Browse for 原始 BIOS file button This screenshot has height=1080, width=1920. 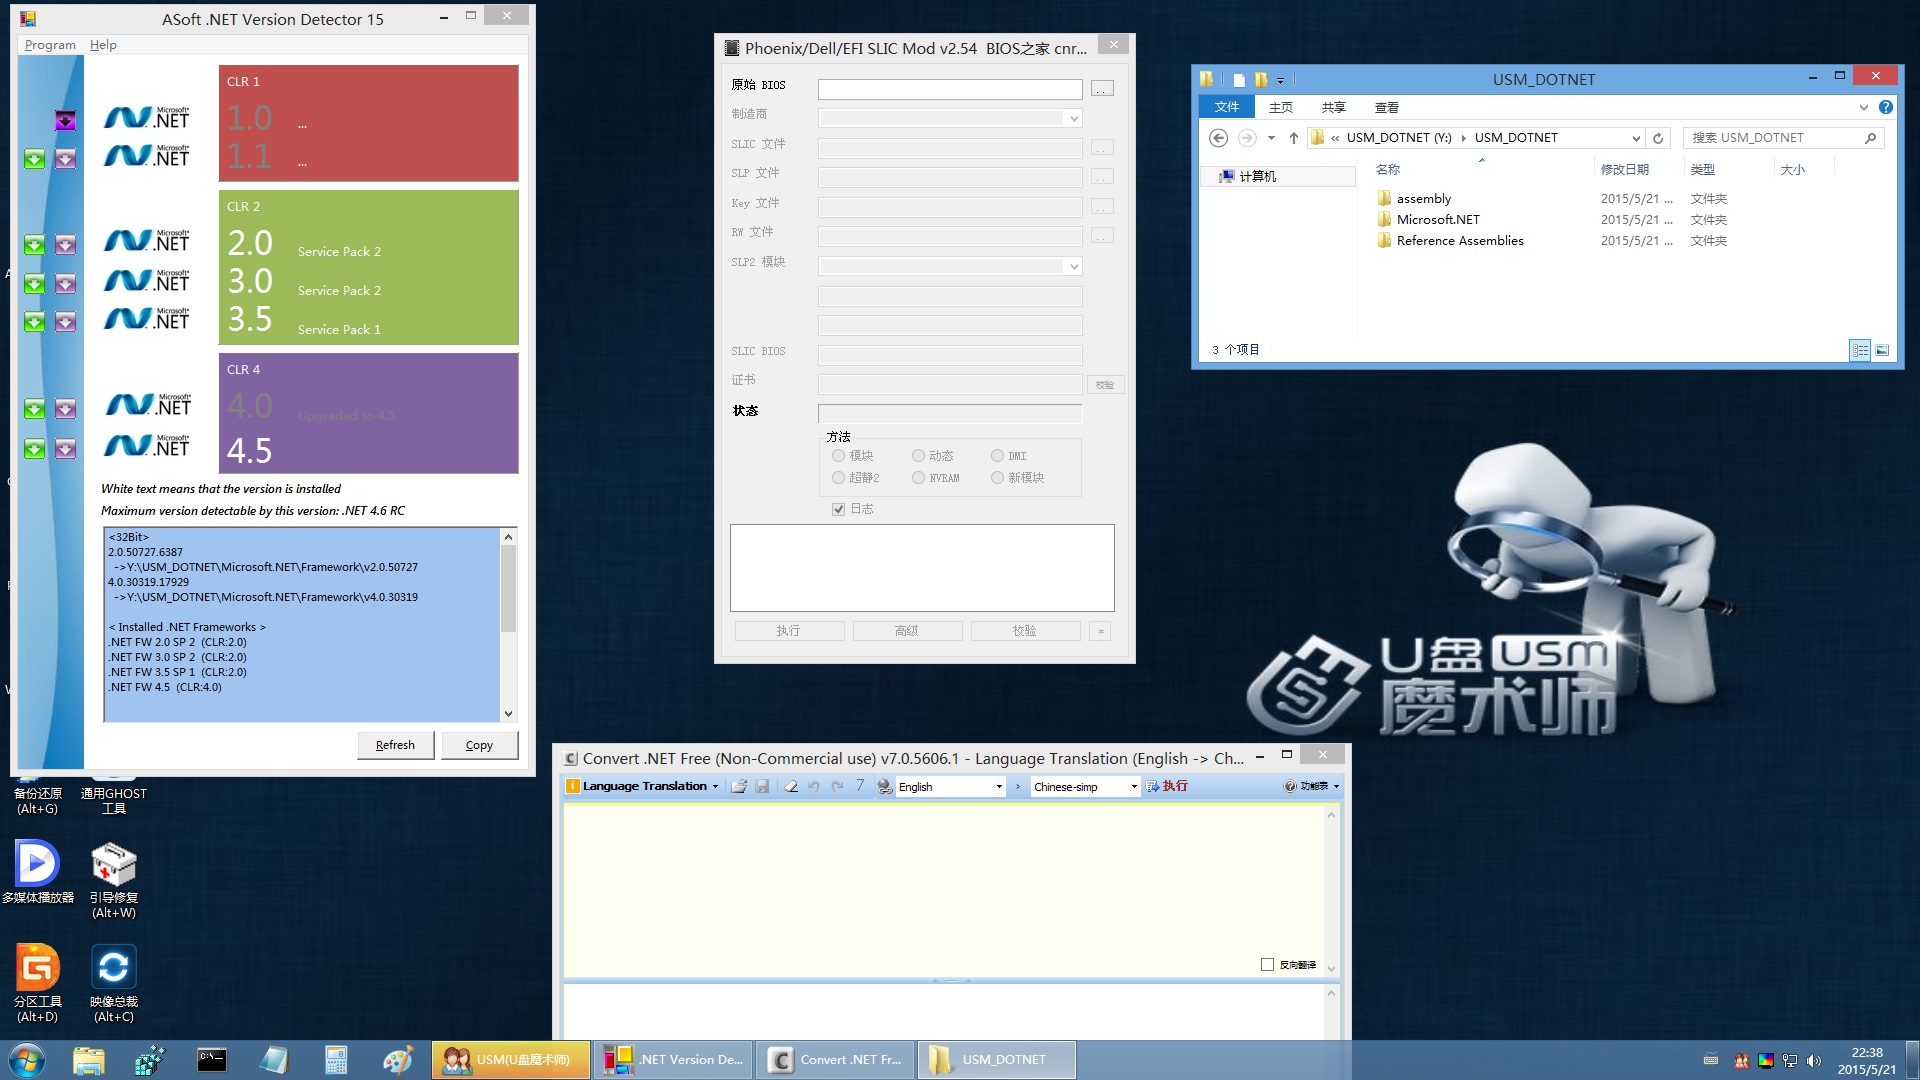coord(1102,89)
